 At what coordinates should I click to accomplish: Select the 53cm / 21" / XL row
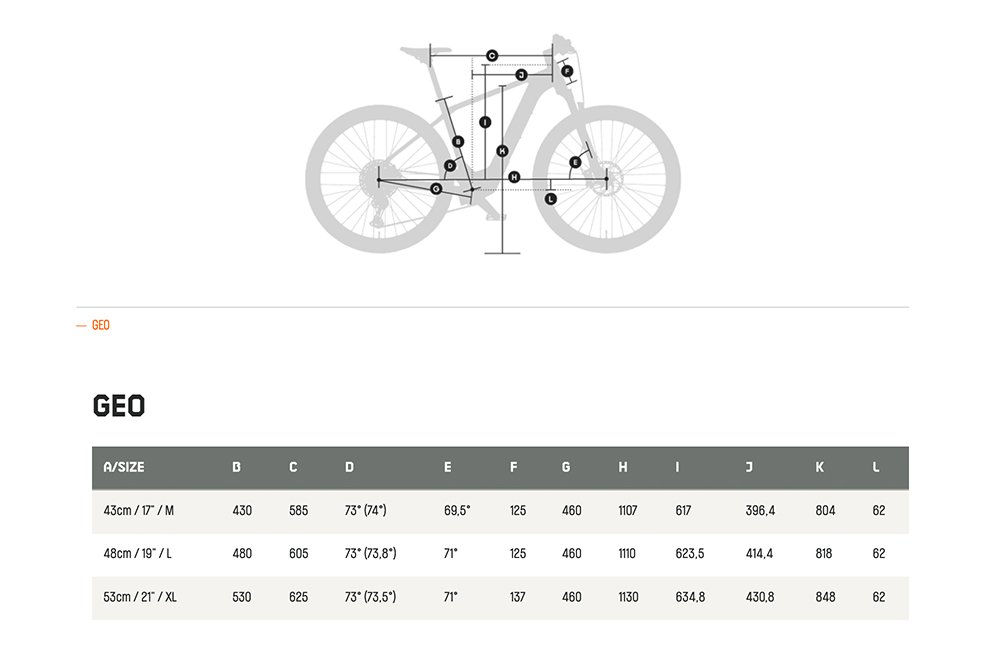500,597
